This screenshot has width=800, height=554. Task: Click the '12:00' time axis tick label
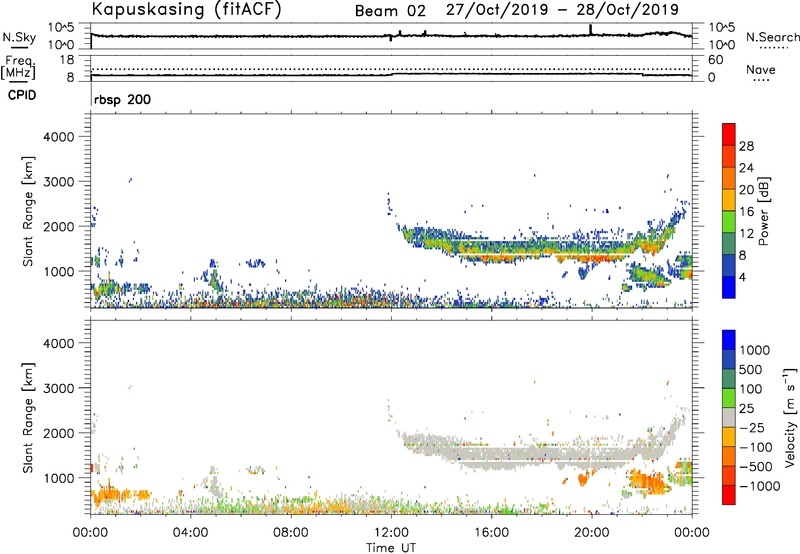(x=391, y=533)
